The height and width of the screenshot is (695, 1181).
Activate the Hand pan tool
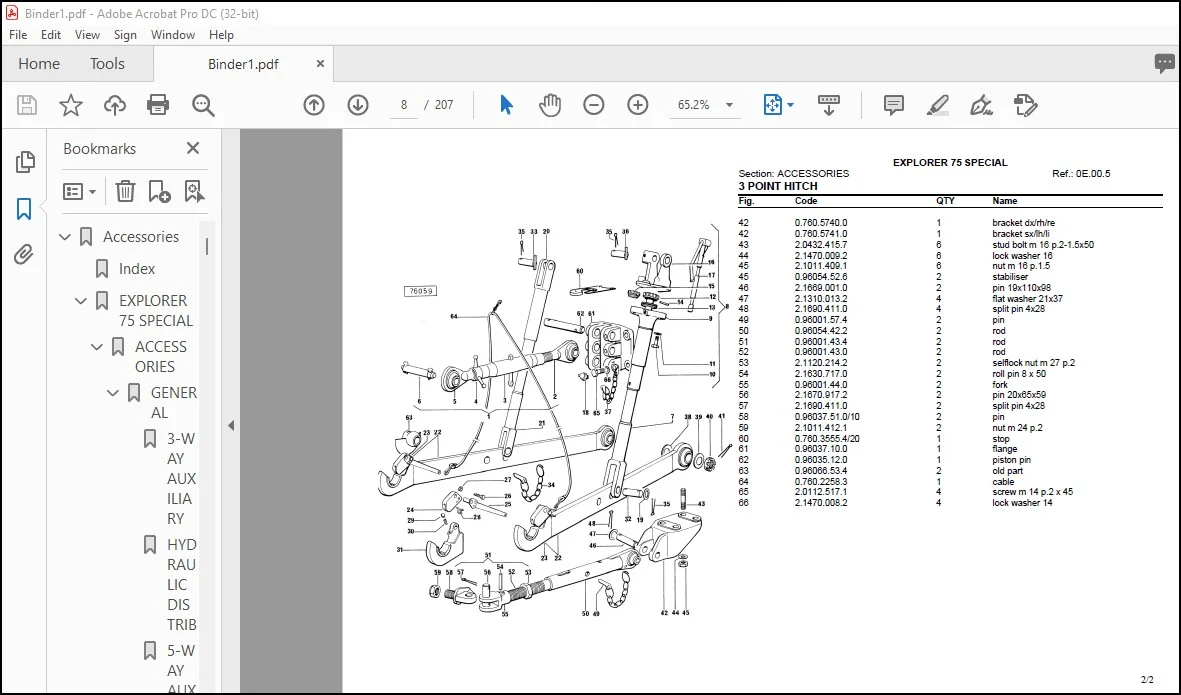[550, 105]
